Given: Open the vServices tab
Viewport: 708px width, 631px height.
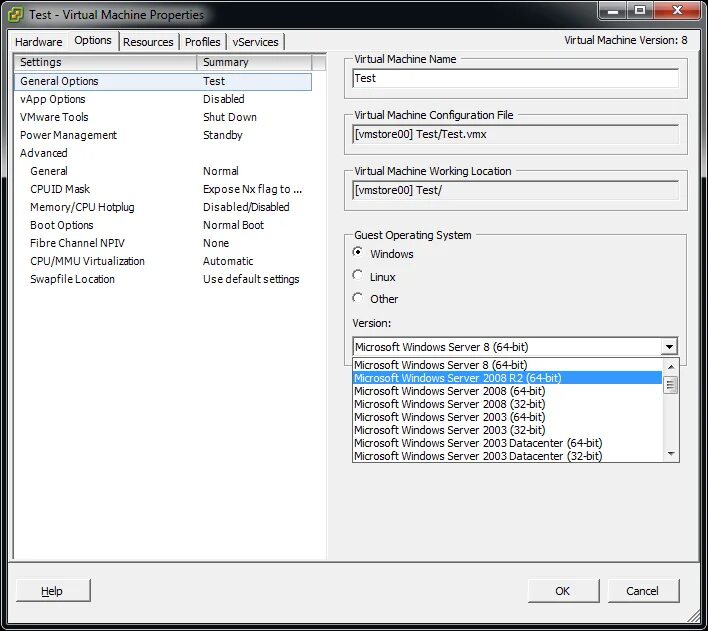Looking at the screenshot, I should pos(256,42).
